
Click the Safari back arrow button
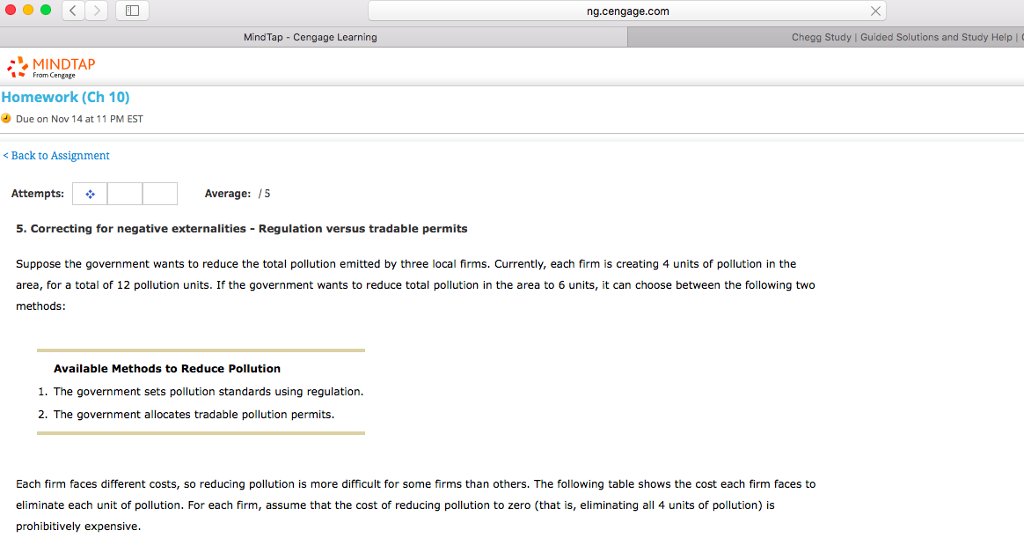click(73, 10)
